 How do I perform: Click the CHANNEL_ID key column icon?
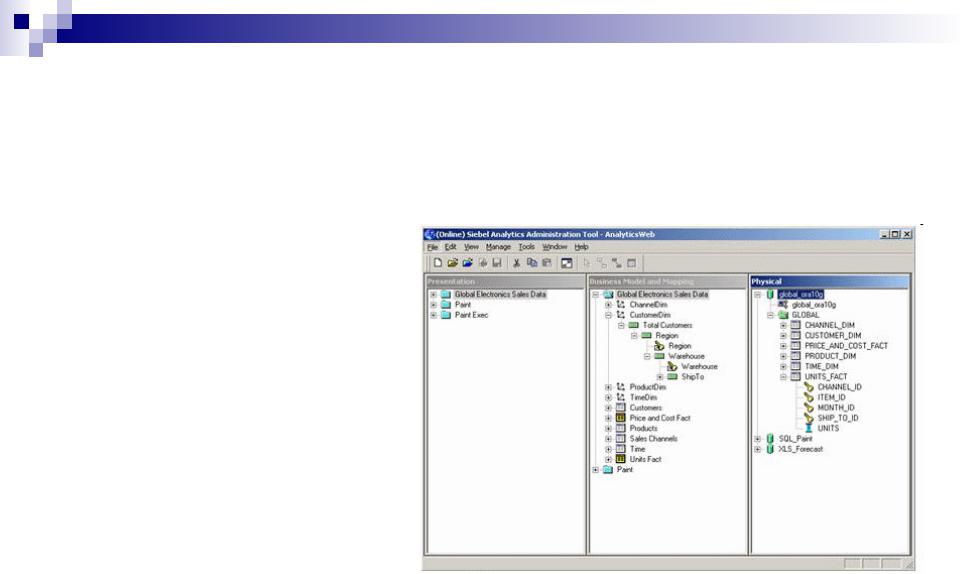click(x=809, y=387)
